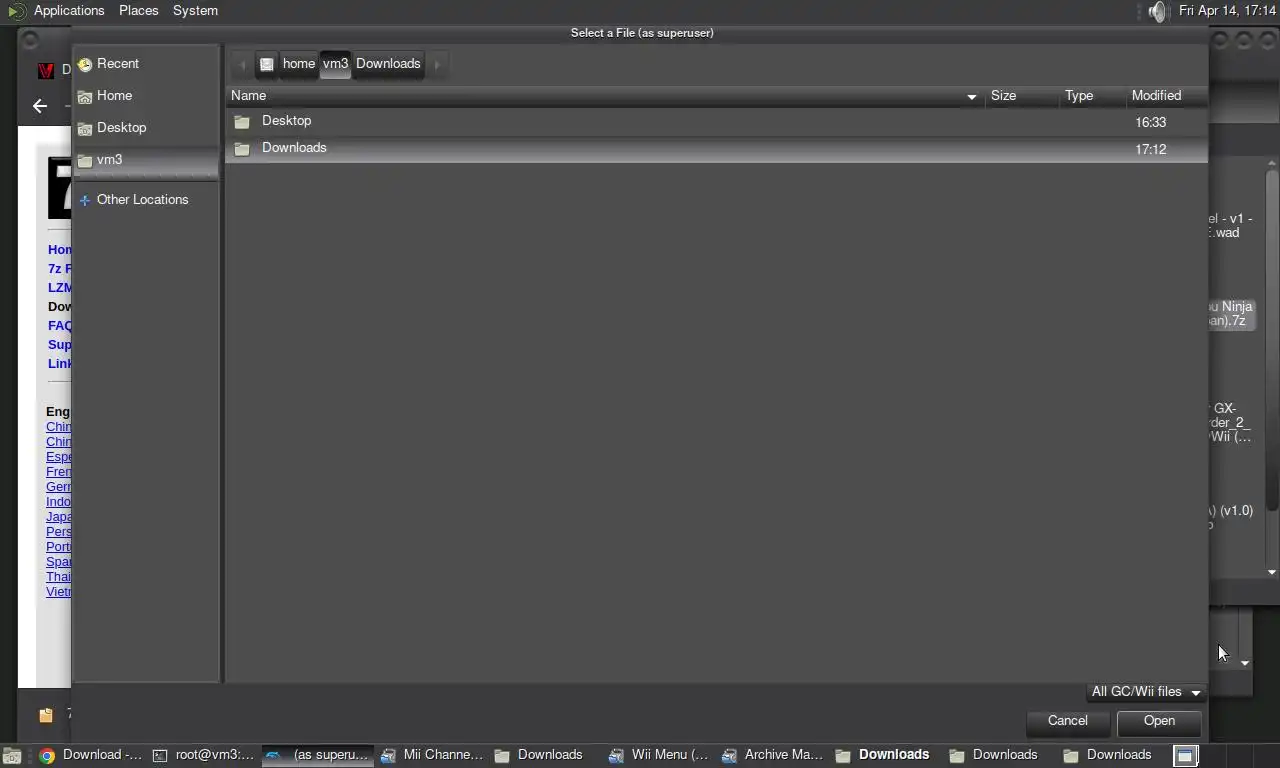
Task: Sort by the Type column header
Action: [1092, 96]
